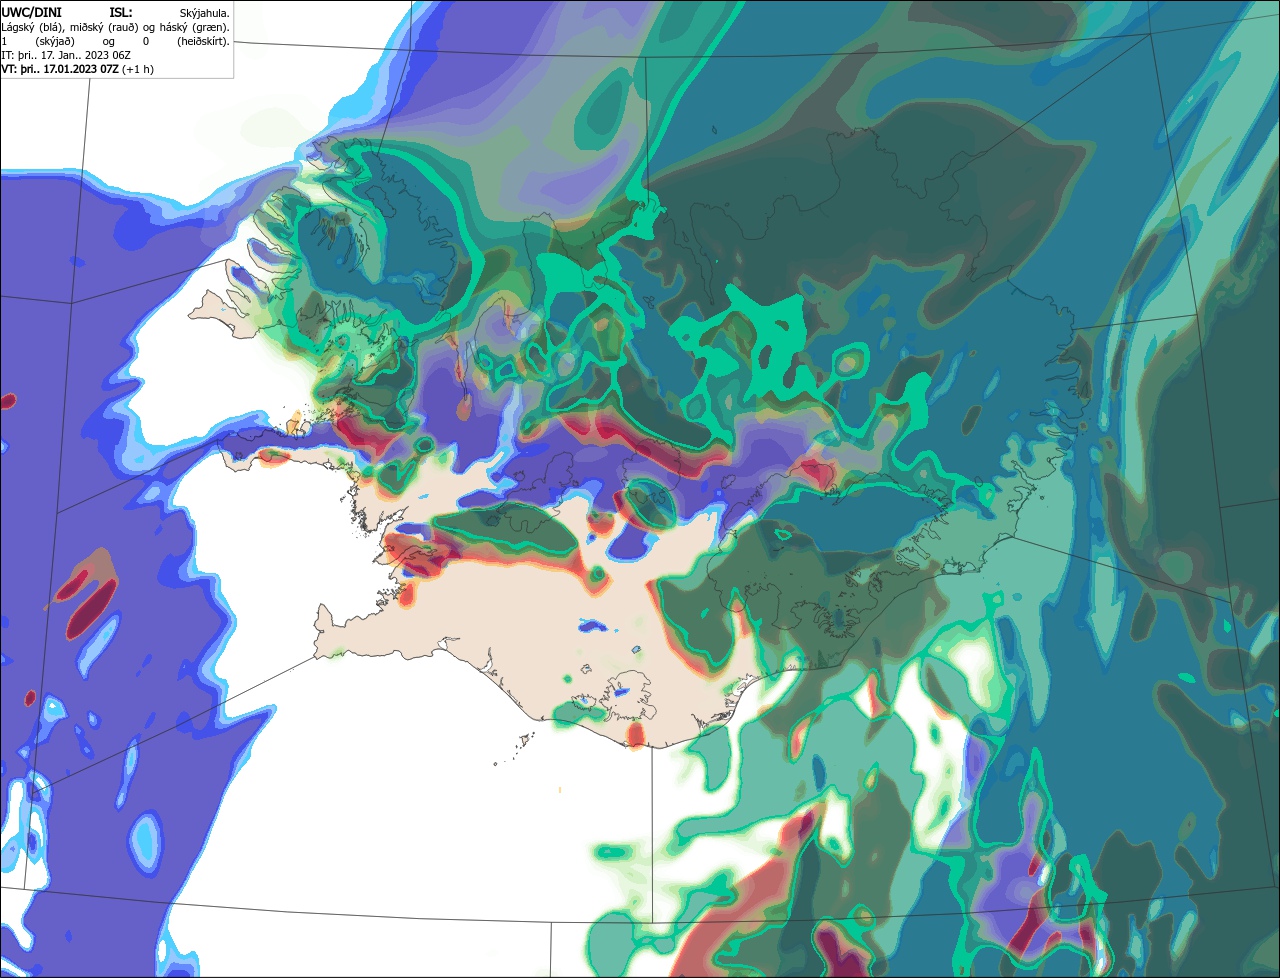Click the "háský (græn)" legend entry
Image resolution: width=1280 pixels, height=978 pixels.
[x=194, y=28]
